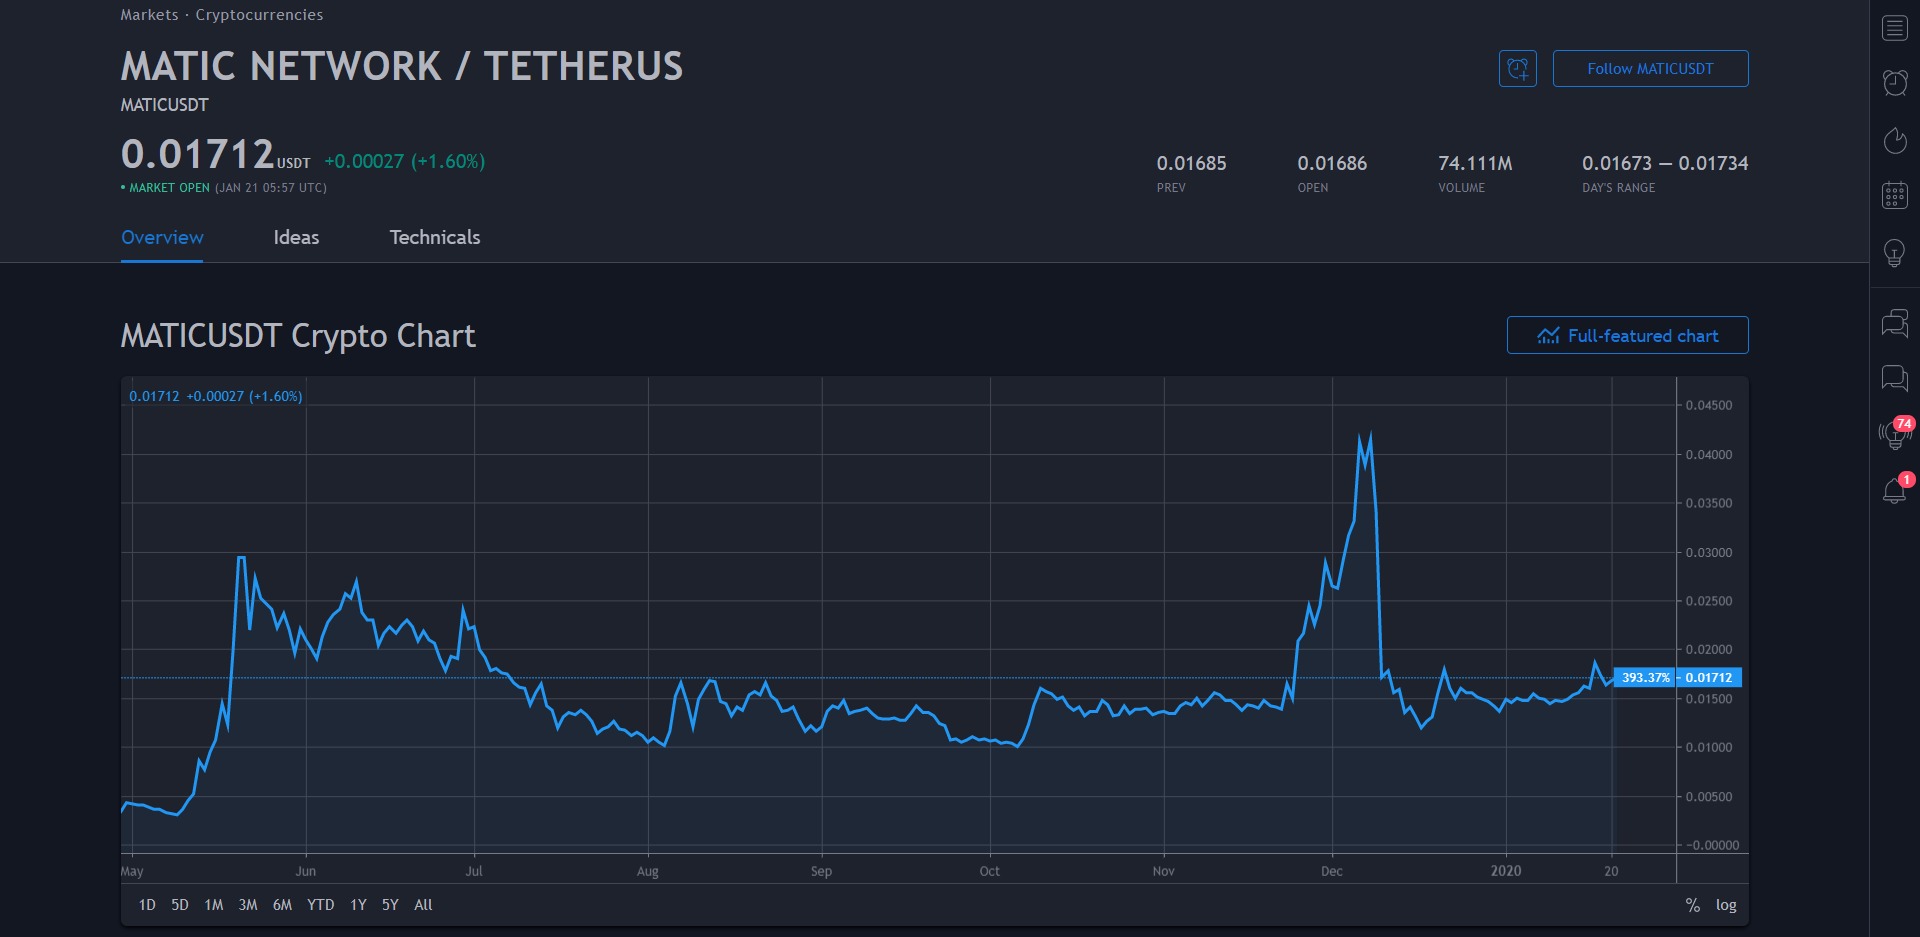Open the Economic Calendar icon
1920x937 pixels.
tap(1895, 196)
